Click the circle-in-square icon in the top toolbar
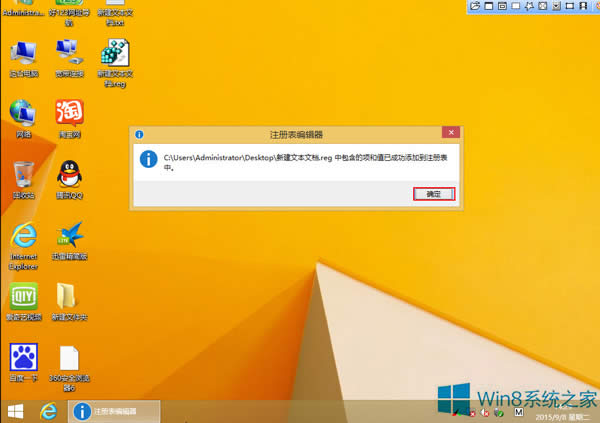 click(543, 6)
